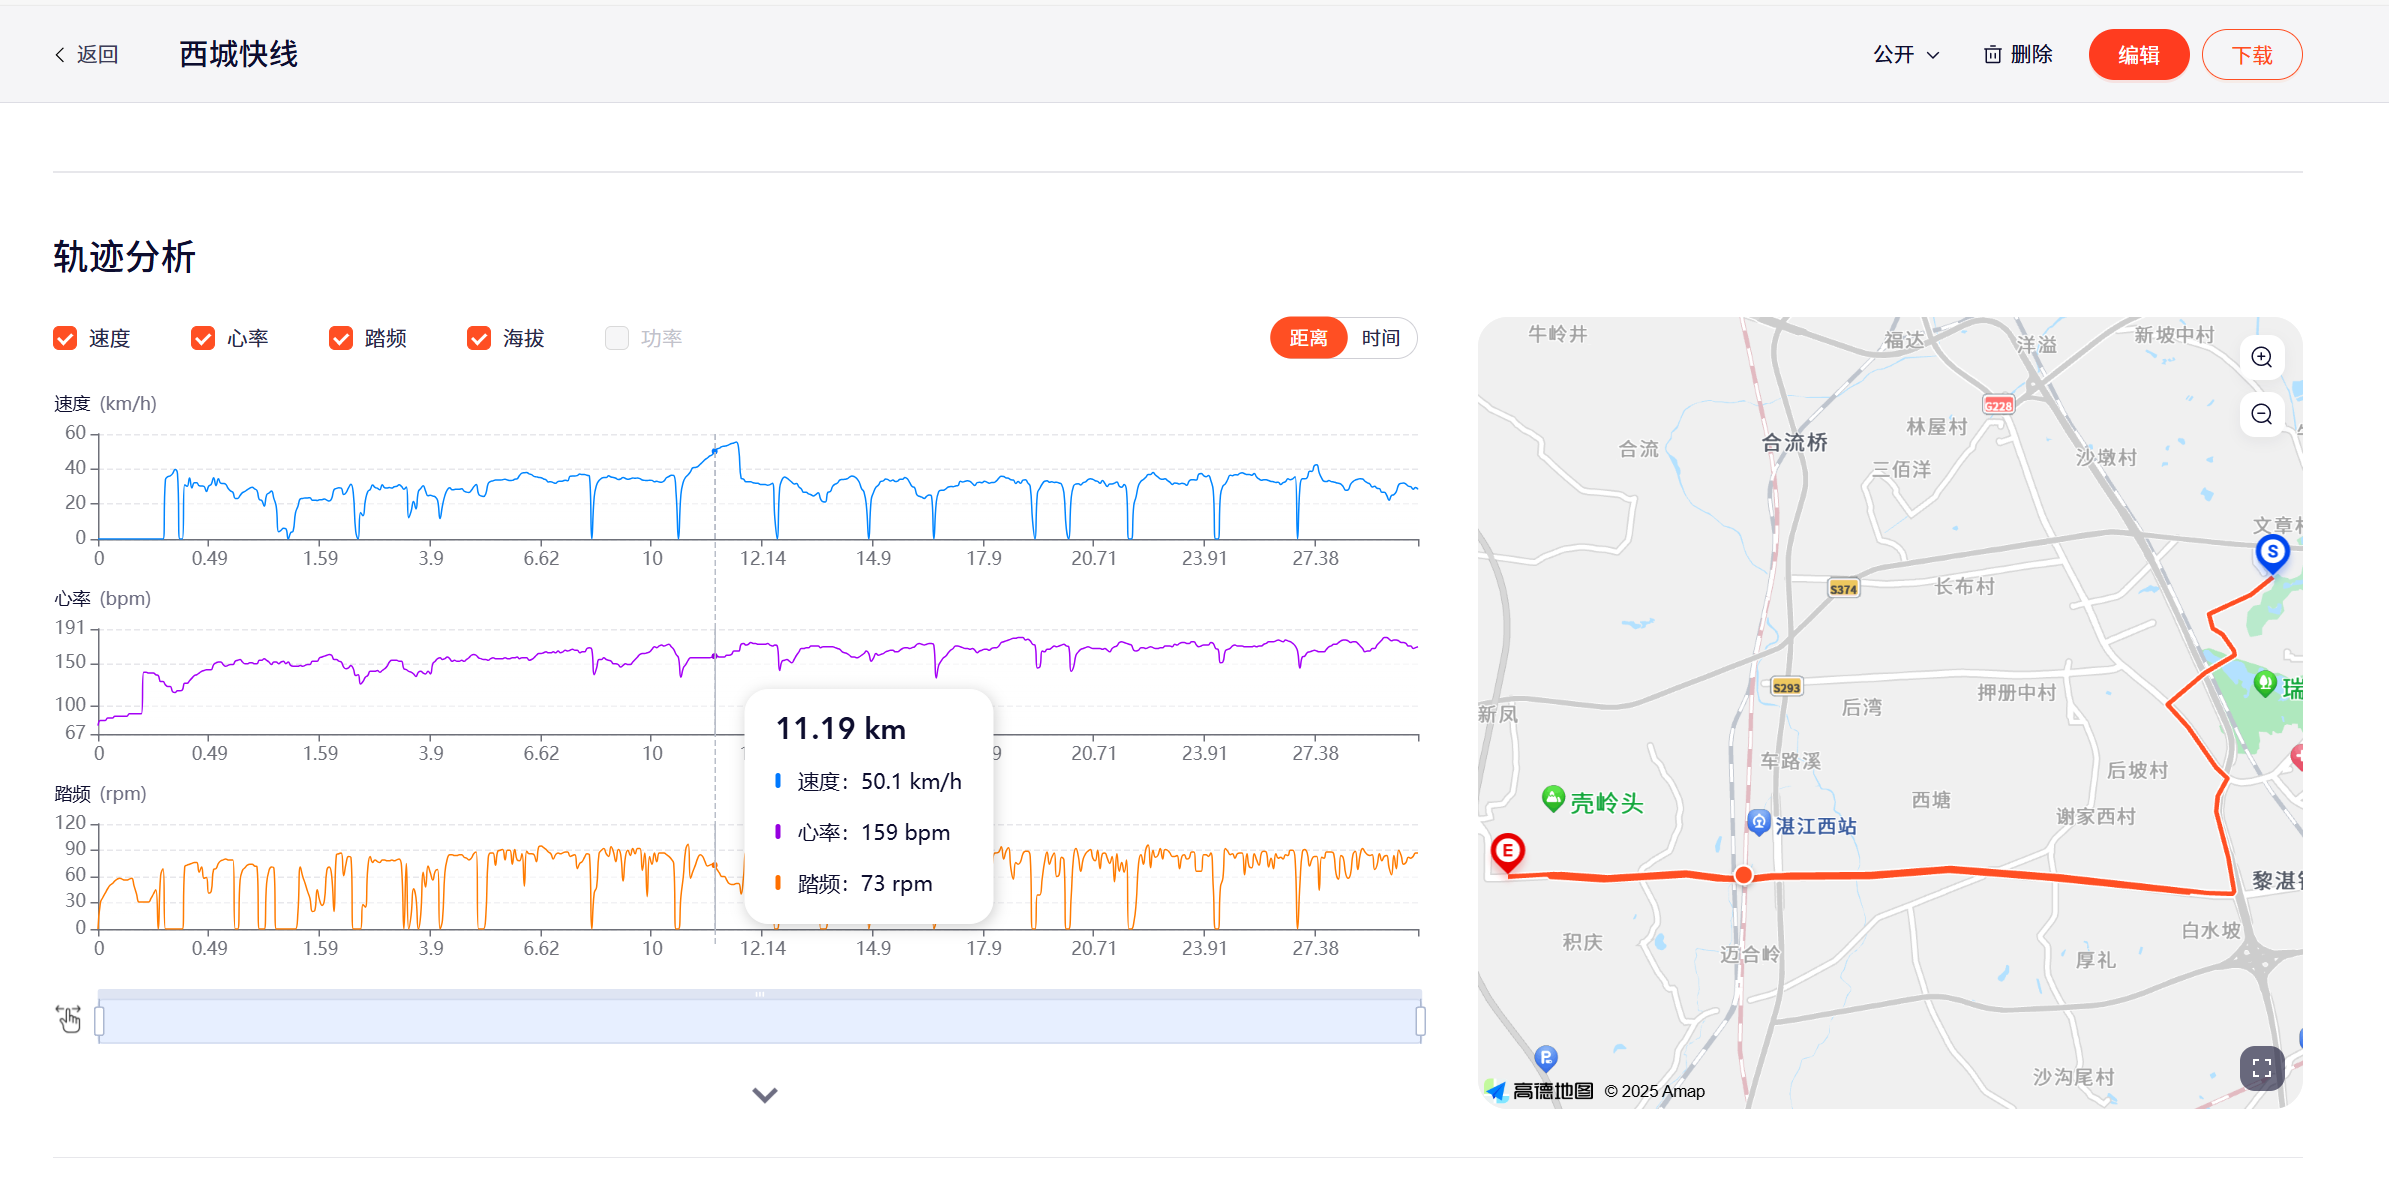Image resolution: width=2389 pixels, height=1191 pixels.
Task: Select the 距离 distance tab
Action: pos(1308,338)
